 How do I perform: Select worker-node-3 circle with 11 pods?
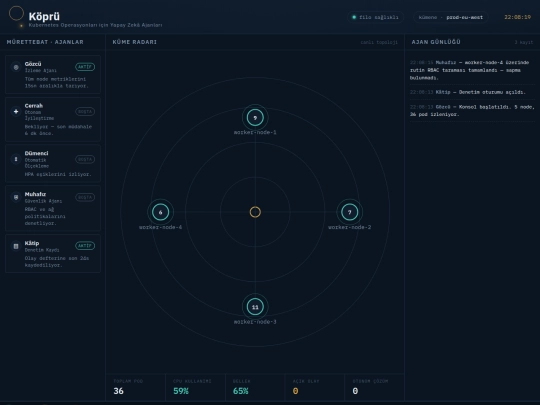(255, 307)
